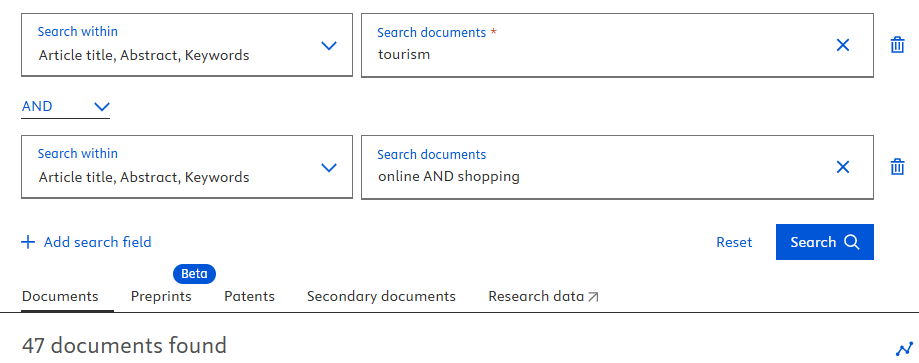This screenshot has width=919, height=363.
Task: Open Research data external link
Action: pos(543,296)
